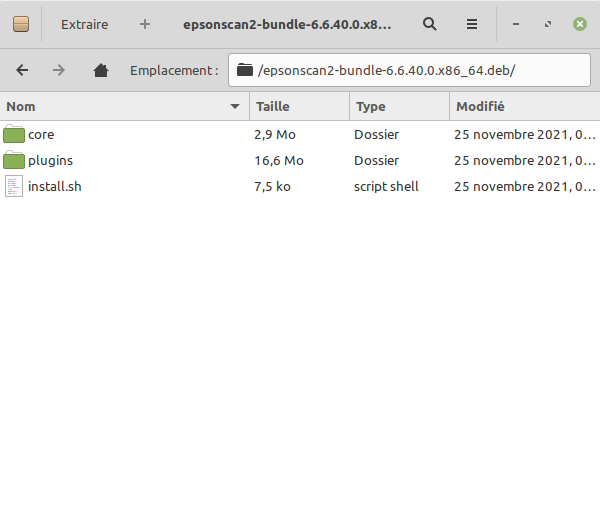Image resolution: width=600 pixels, height=529 pixels.
Task: Click the window title epsonscan2-bundle
Action: 287,24
